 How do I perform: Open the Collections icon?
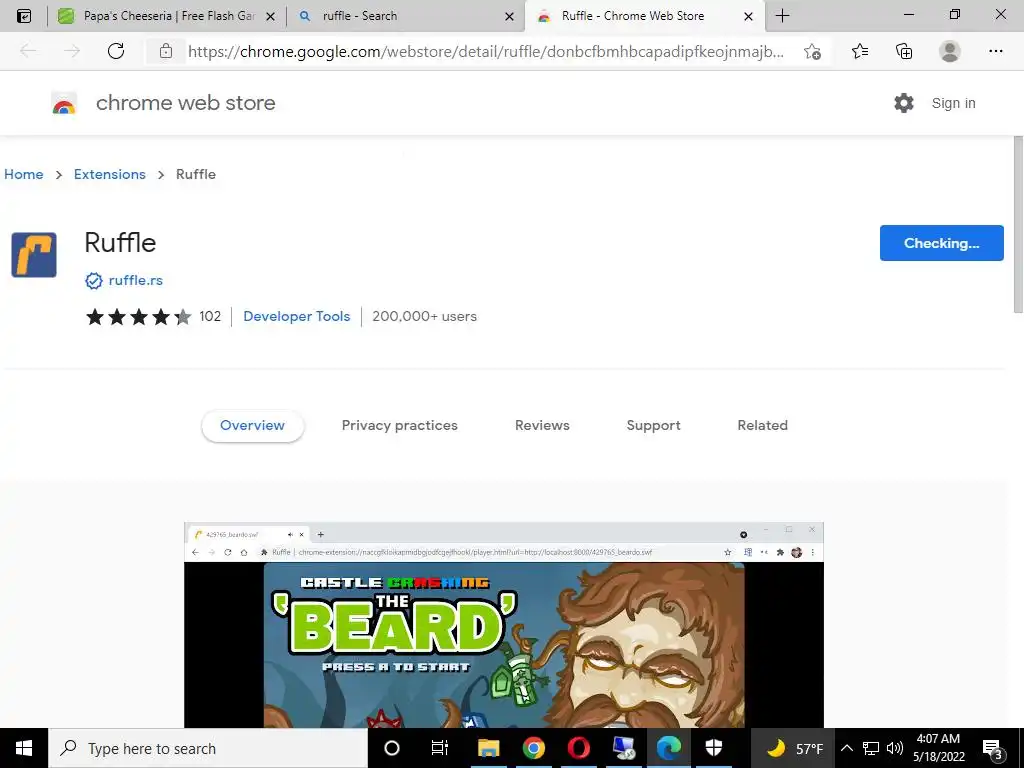tap(904, 51)
